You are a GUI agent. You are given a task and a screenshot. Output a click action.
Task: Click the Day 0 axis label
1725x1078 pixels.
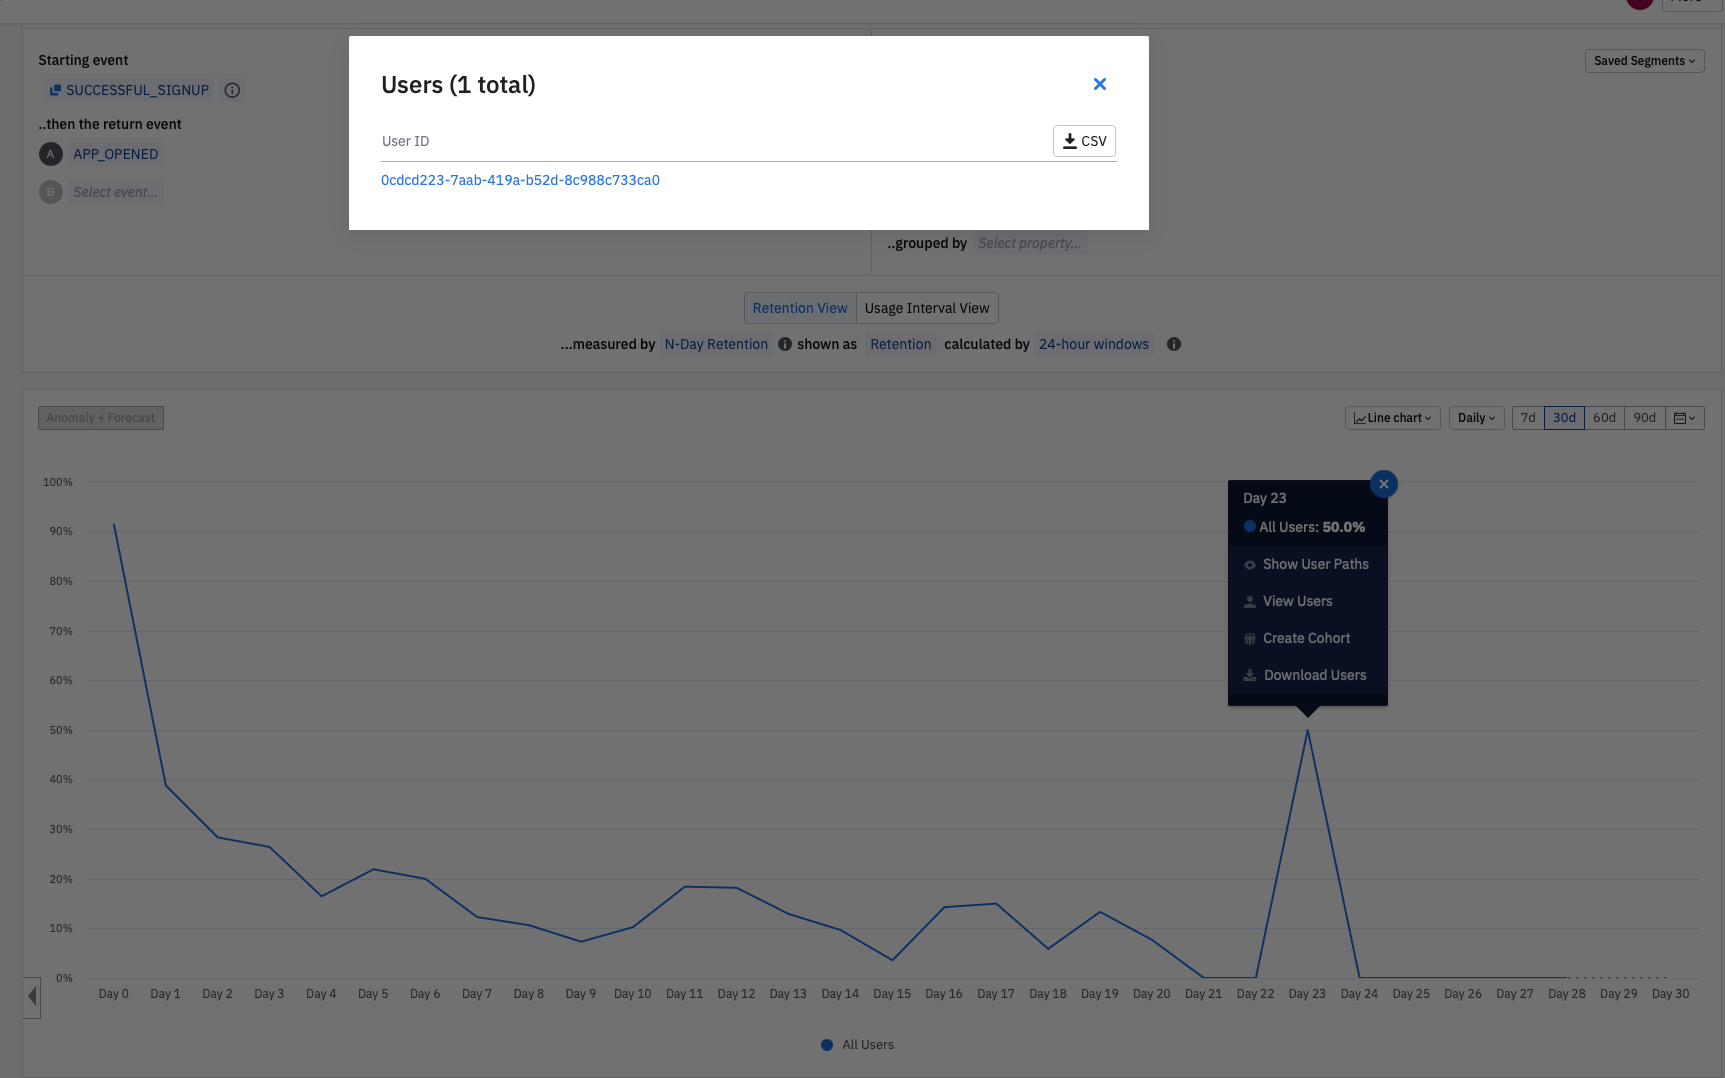click(113, 994)
